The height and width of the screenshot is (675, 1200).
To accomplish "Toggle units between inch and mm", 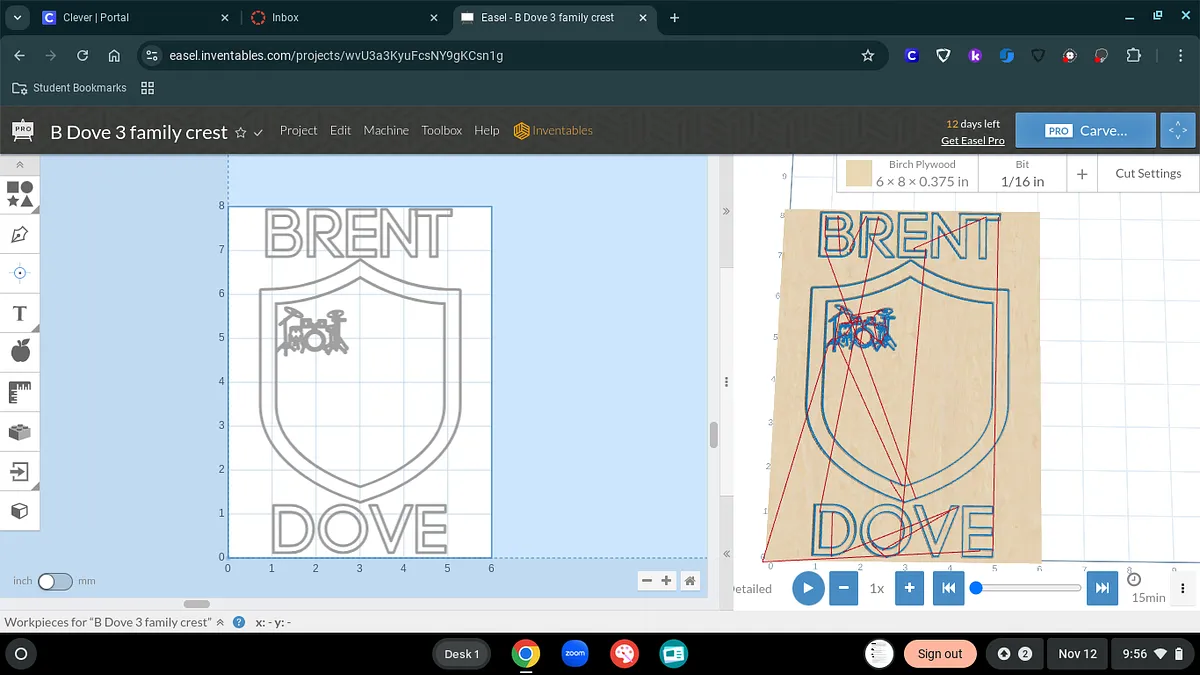I will pos(55,582).
